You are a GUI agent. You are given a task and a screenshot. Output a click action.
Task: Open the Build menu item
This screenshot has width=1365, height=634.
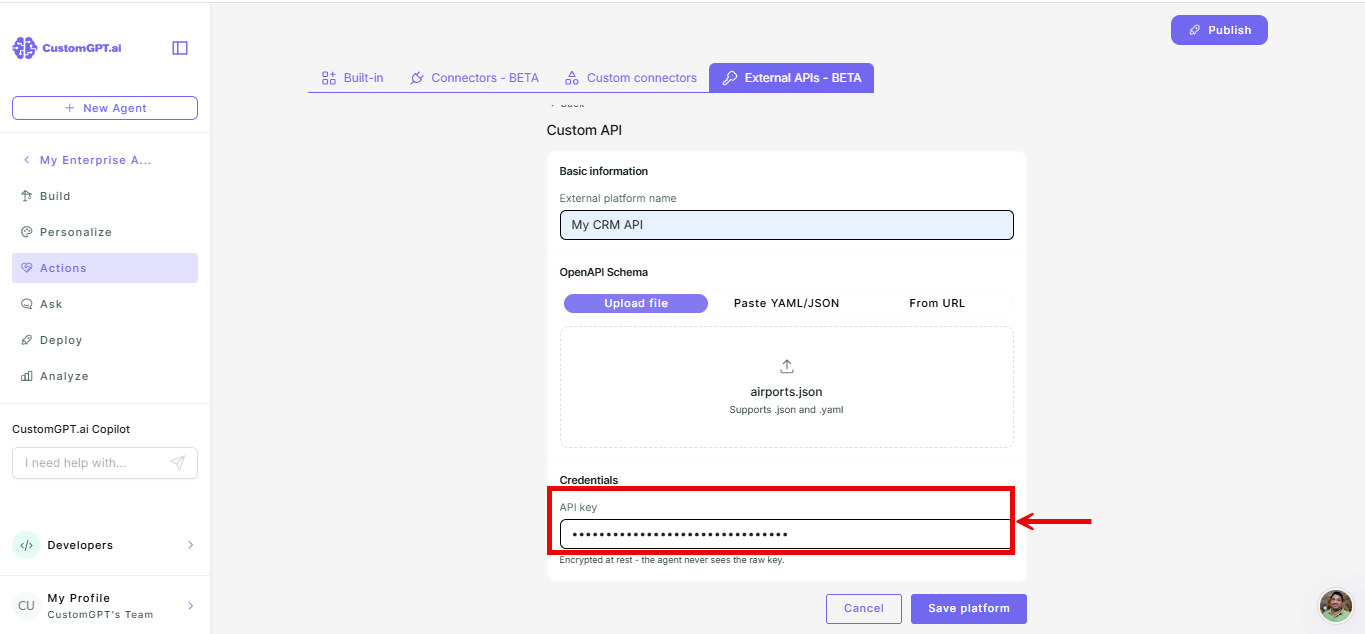click(105, 196)
